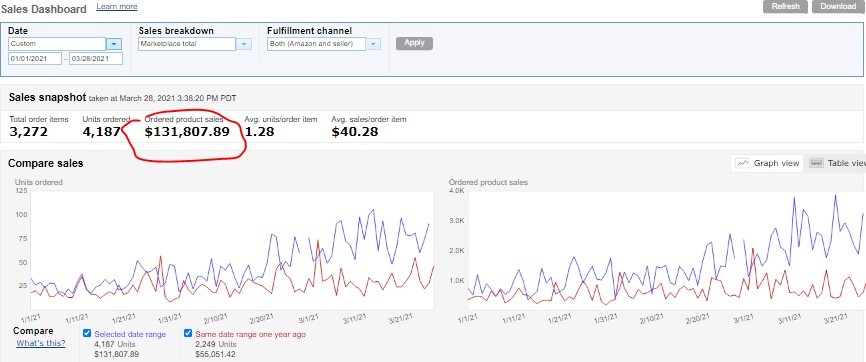Screen dimensions: 866x362
Task: Open the Fulfillment channel dropdown
Action: 373,44
